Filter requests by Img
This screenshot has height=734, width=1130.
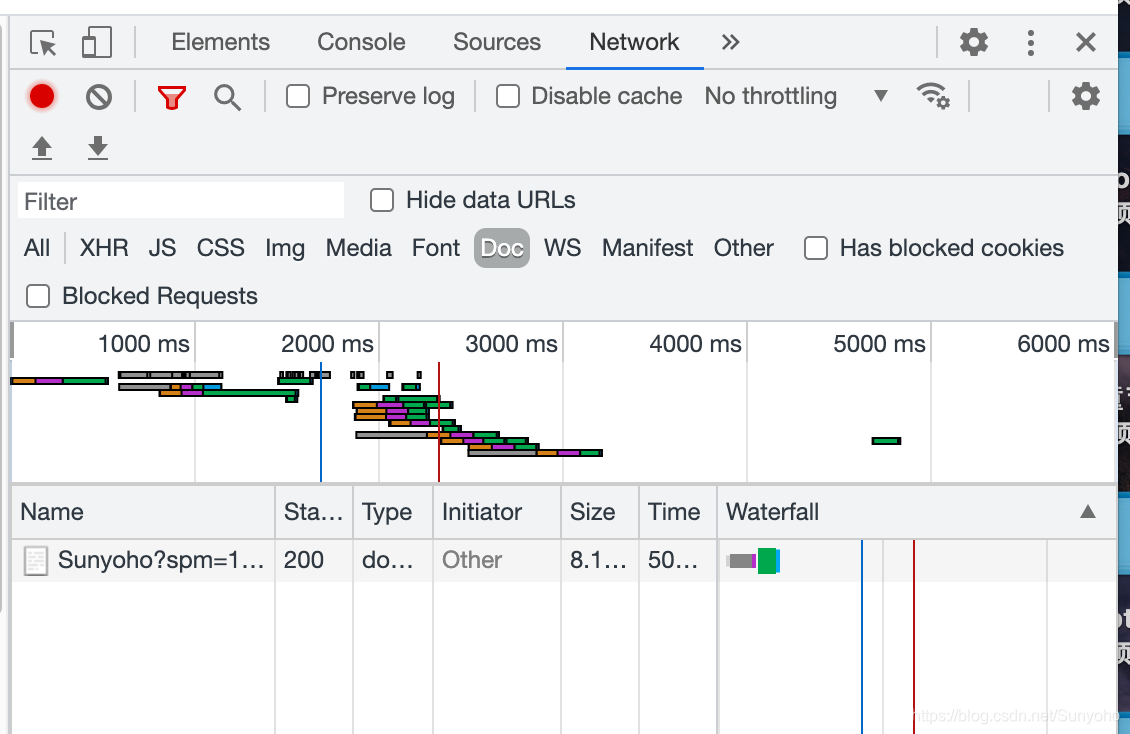285,248
